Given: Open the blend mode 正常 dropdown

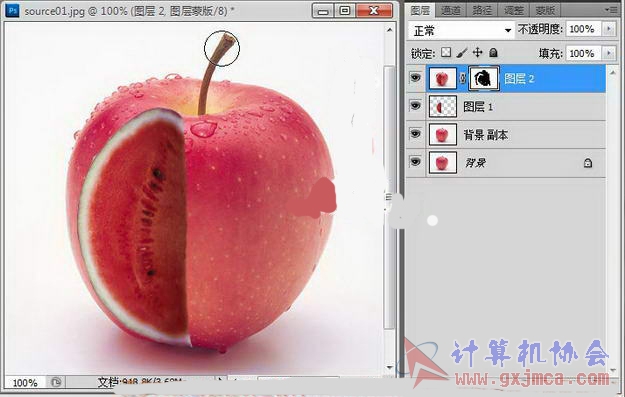Looking at the screenshot, I should click(x=462, y=30).
